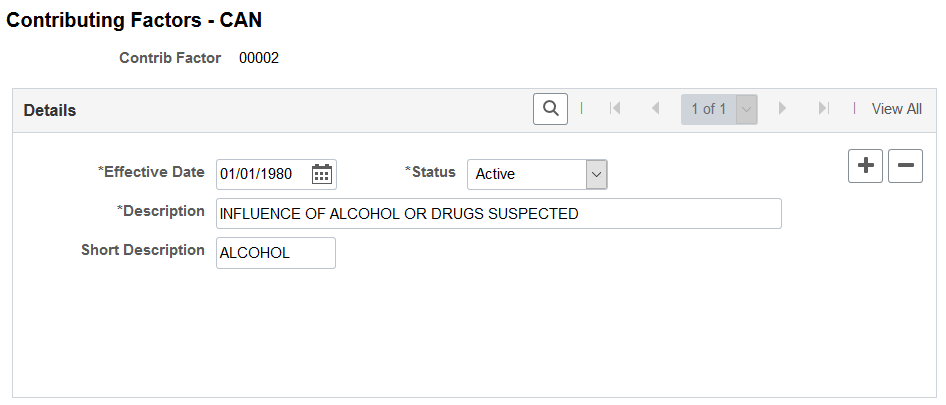Click the next row arrow
The height and width of the screenshot is (405, 946).
pos(783,109)
